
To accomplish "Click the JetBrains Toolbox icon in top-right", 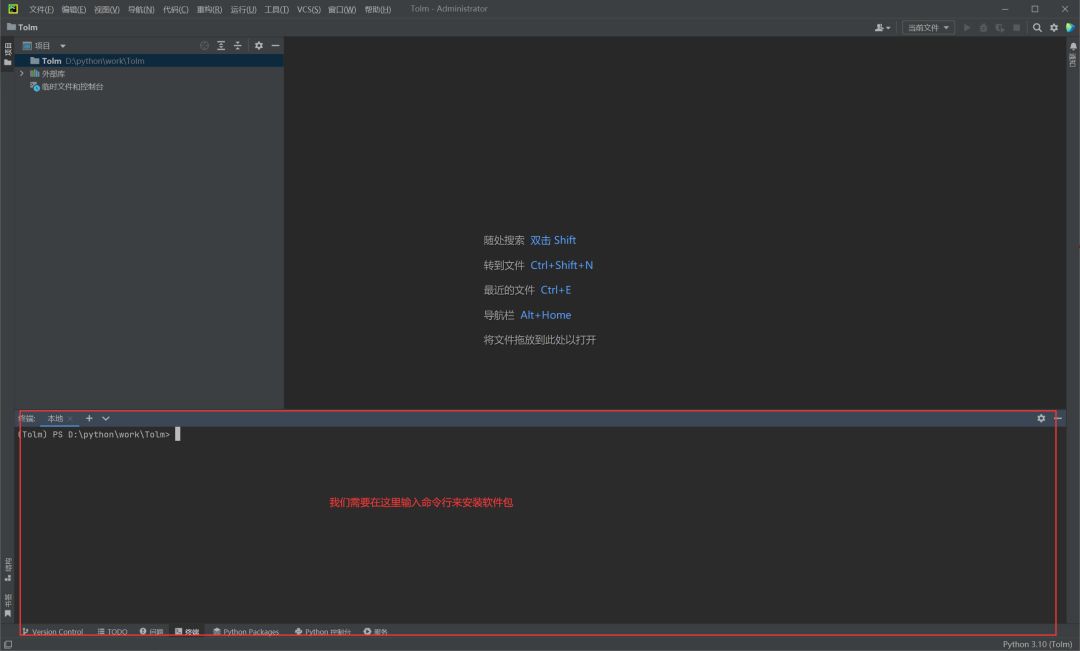I will click(x=1069, y=28).
